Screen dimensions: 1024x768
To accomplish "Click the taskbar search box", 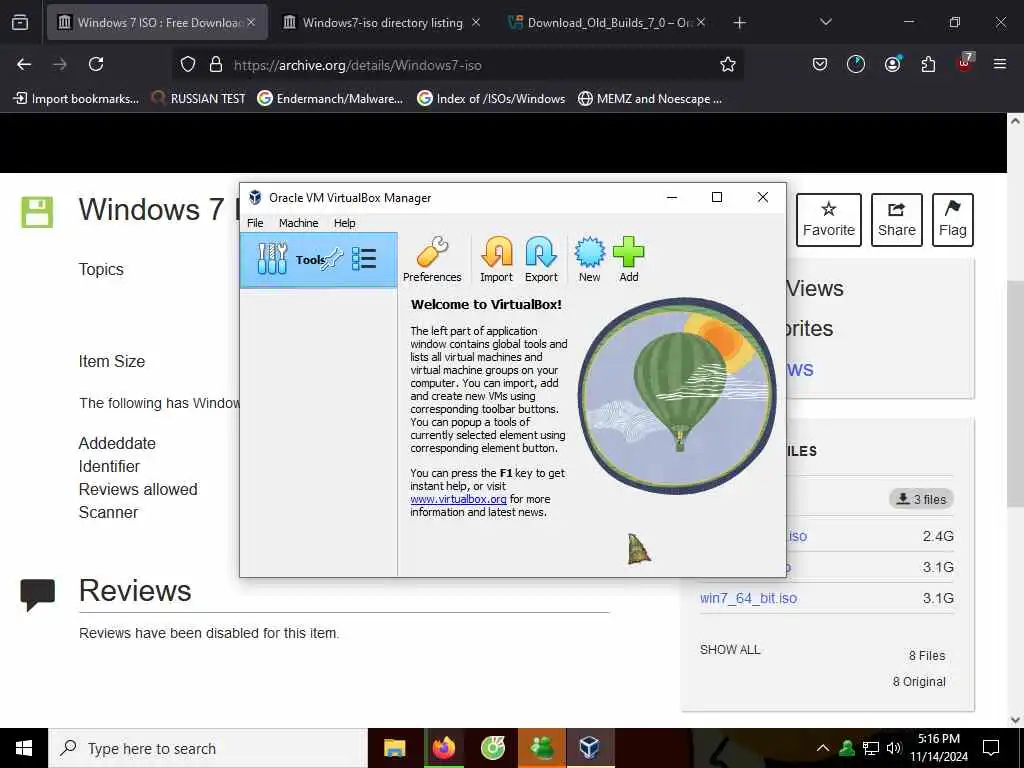I will point(208,748).
